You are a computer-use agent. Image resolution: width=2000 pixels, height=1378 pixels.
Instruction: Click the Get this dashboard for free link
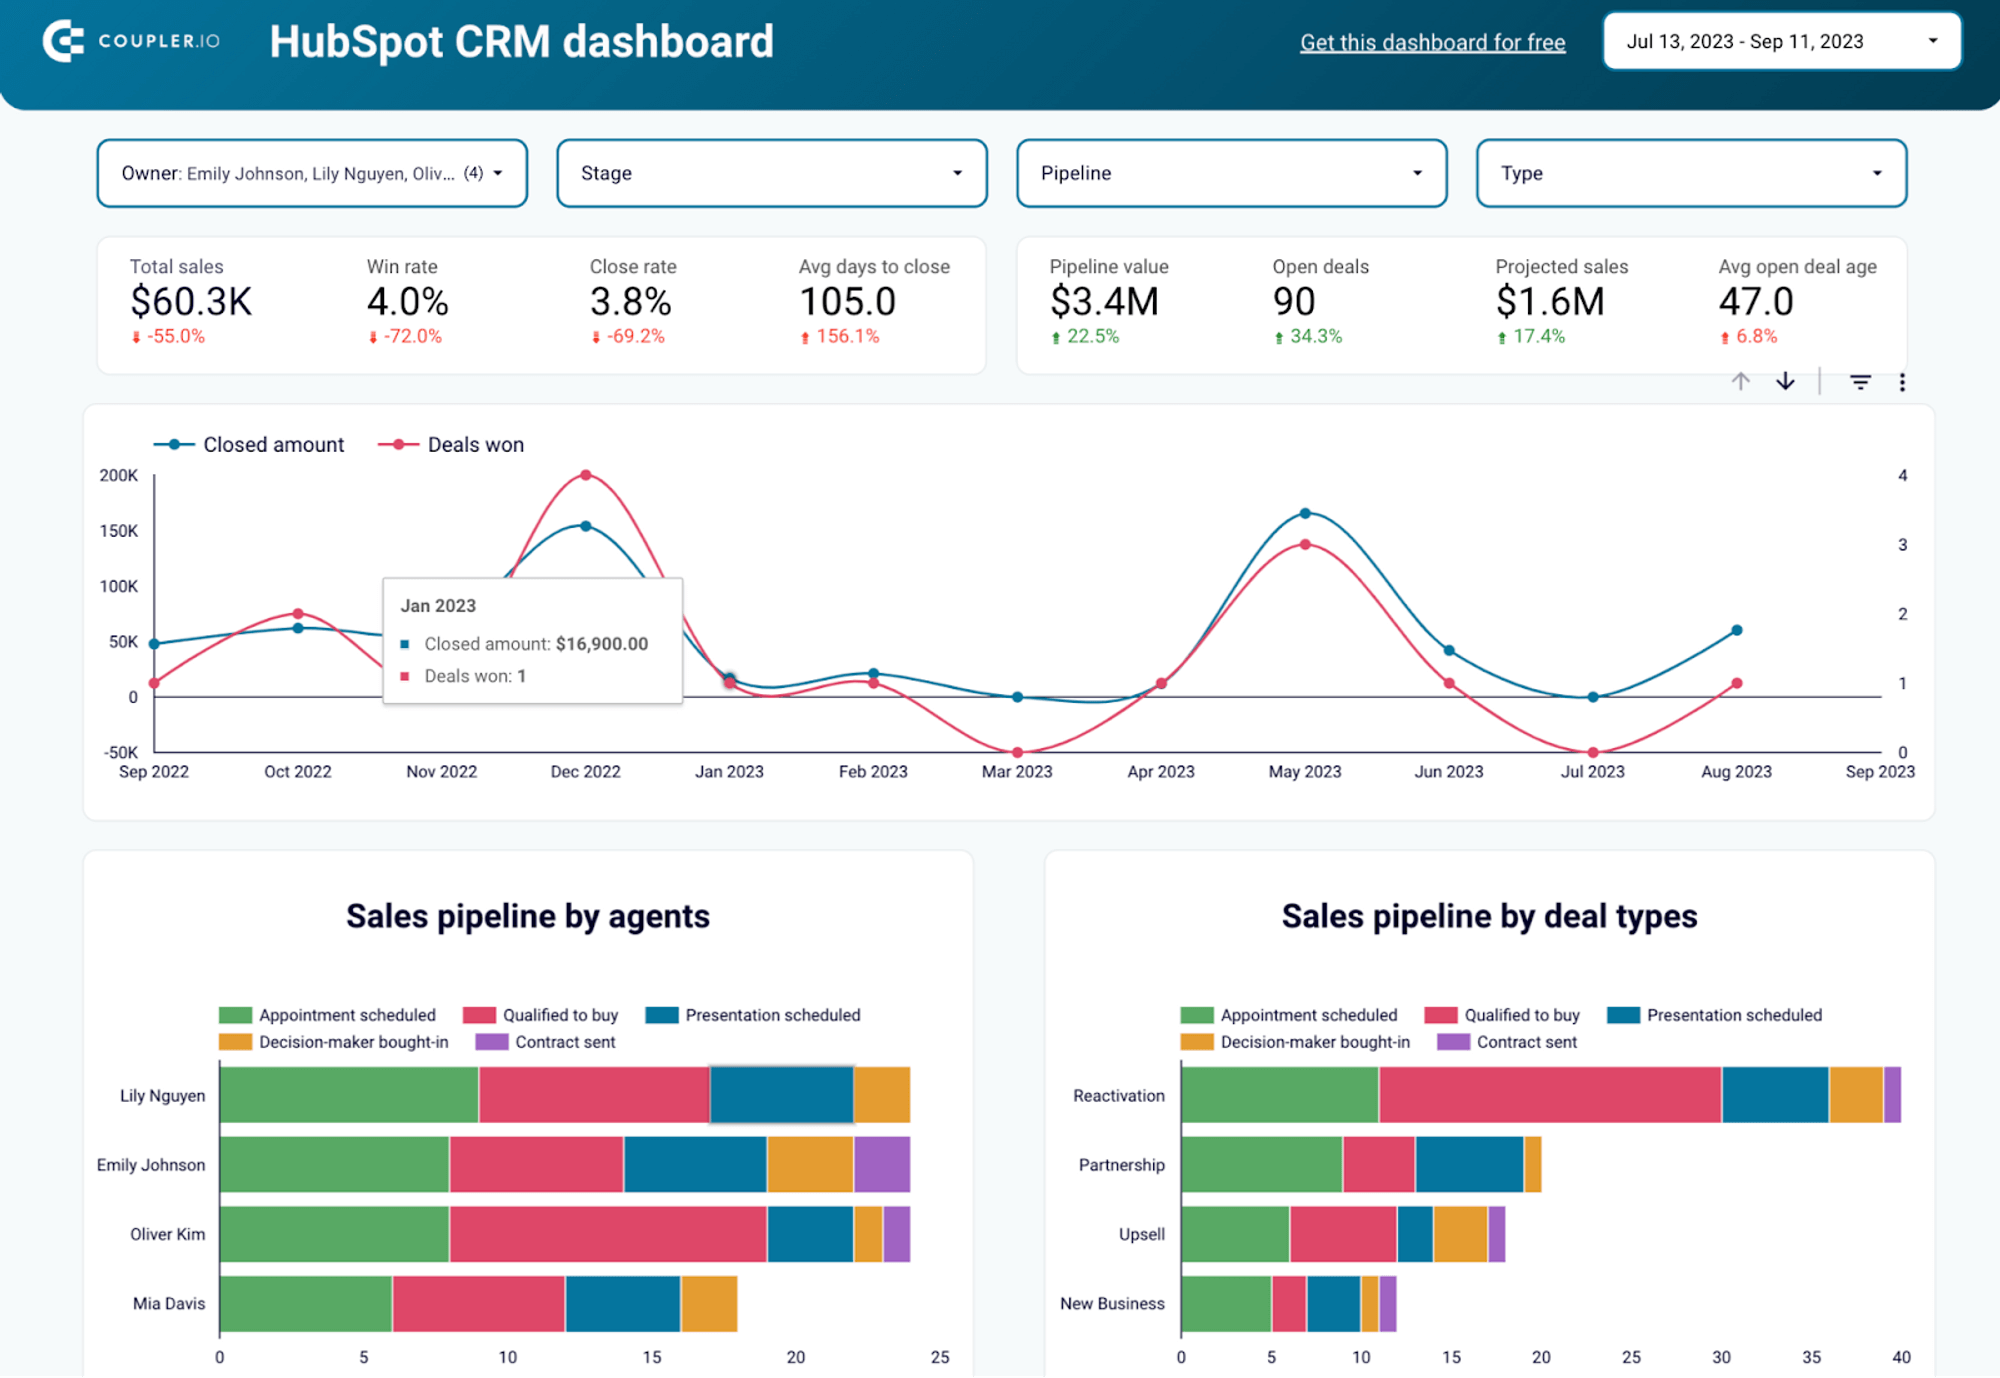[1432, 42]
